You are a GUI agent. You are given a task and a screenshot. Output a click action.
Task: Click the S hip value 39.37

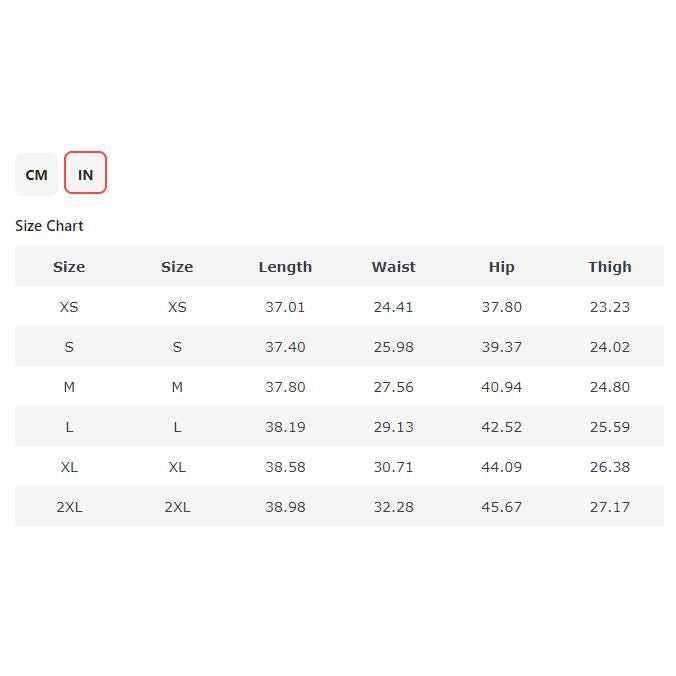point(501,347)
